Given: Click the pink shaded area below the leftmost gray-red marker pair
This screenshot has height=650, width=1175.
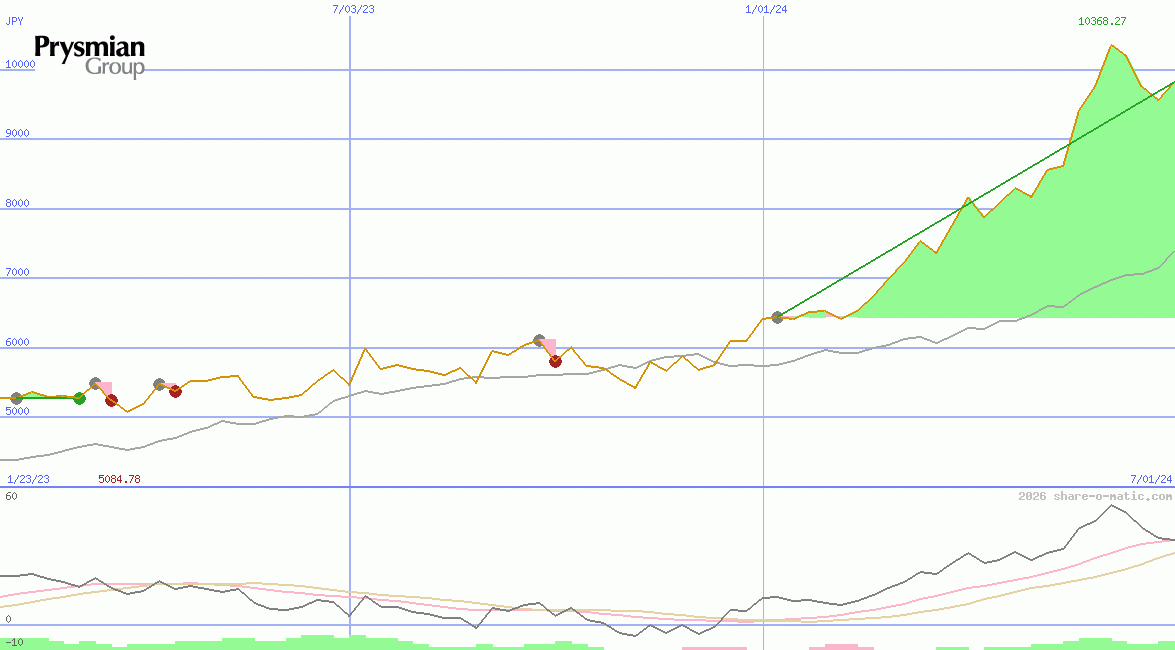Looking at the screenshot, I should click(x=105, y=389).
